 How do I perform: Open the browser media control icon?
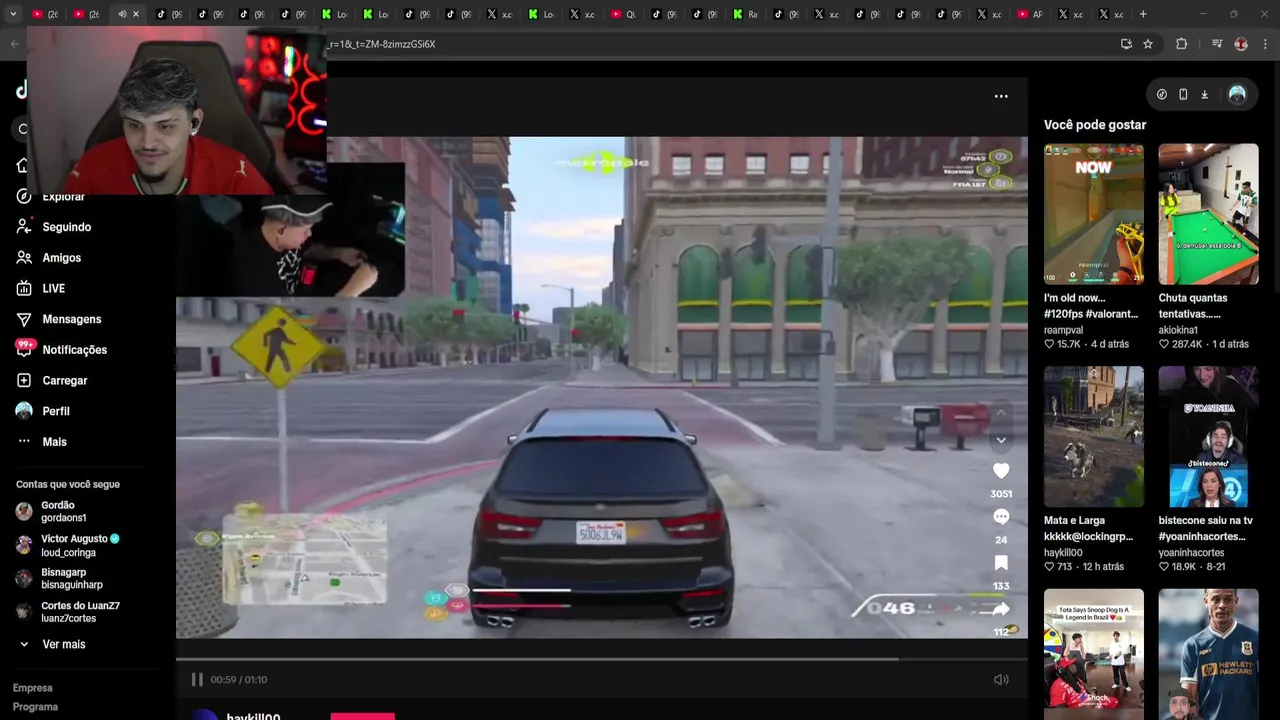click(x=1217, y=44)
